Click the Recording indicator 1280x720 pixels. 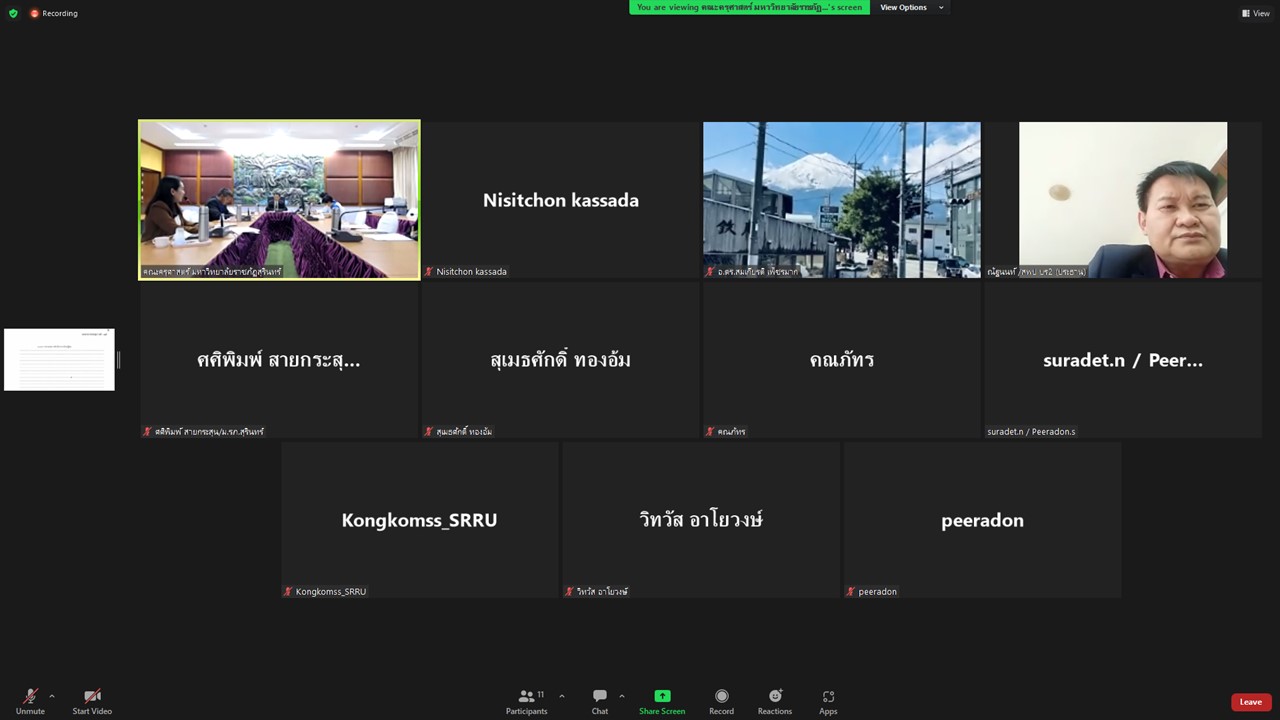tap(54, 13)
